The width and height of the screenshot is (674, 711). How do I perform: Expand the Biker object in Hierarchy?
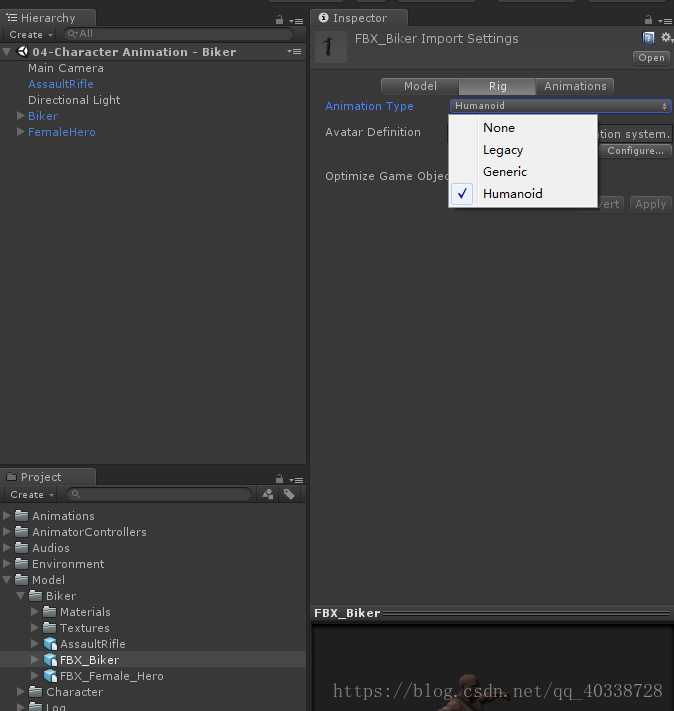(20, 116)
